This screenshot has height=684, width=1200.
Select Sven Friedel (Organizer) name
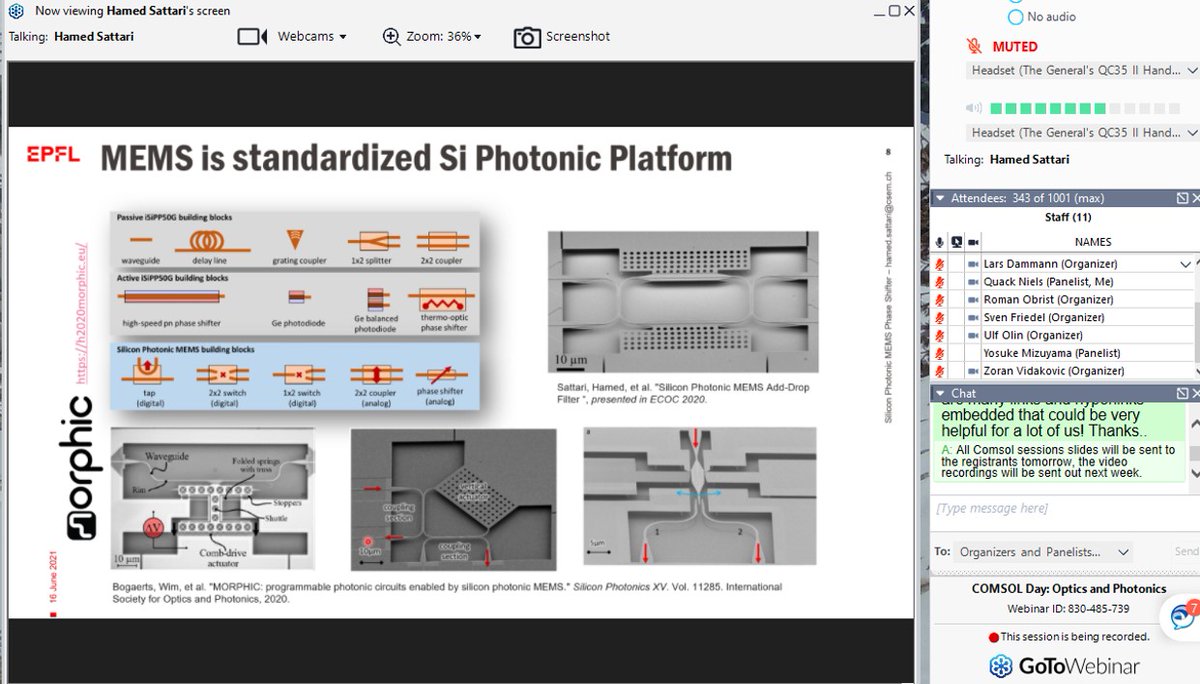click(x=1043, y=318)
